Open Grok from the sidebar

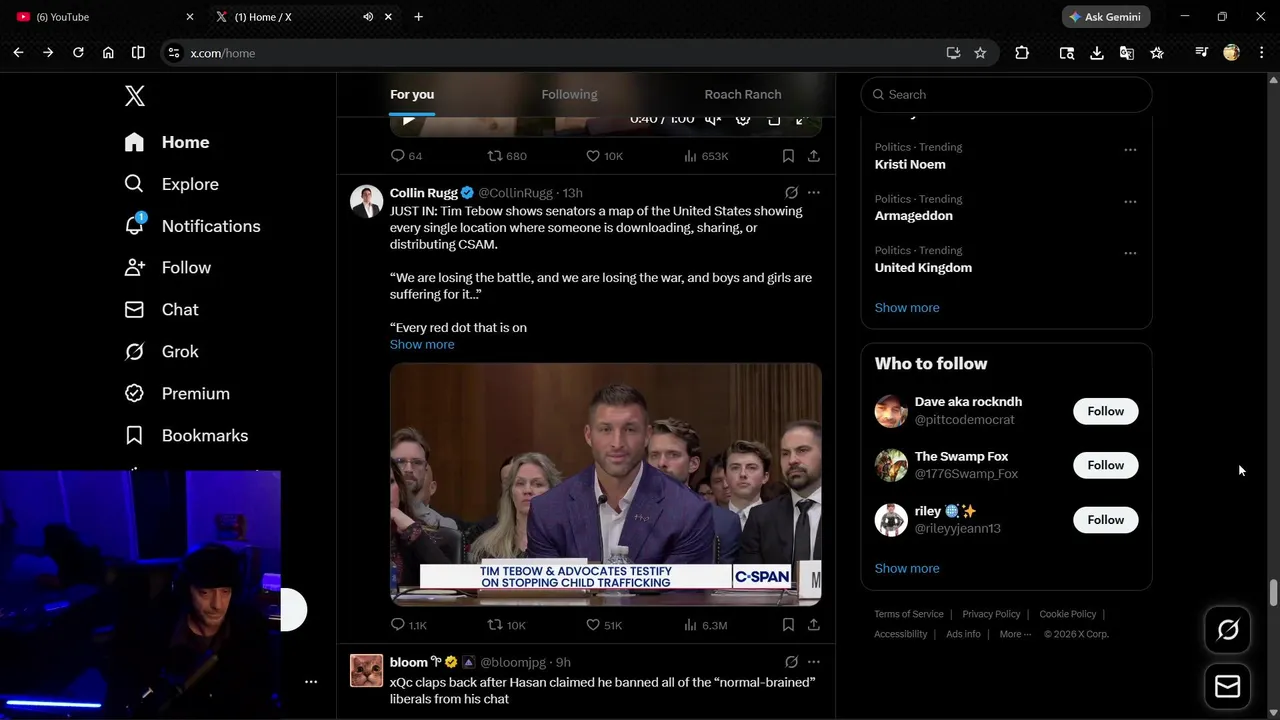[x=161, y=352]
